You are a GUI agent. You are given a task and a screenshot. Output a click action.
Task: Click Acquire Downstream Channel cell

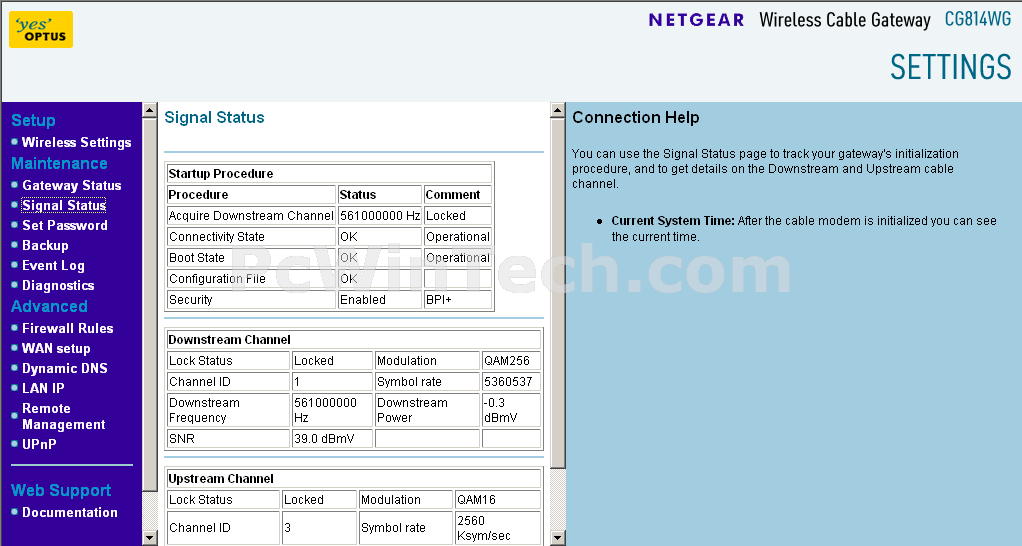(x=251, y=216)
